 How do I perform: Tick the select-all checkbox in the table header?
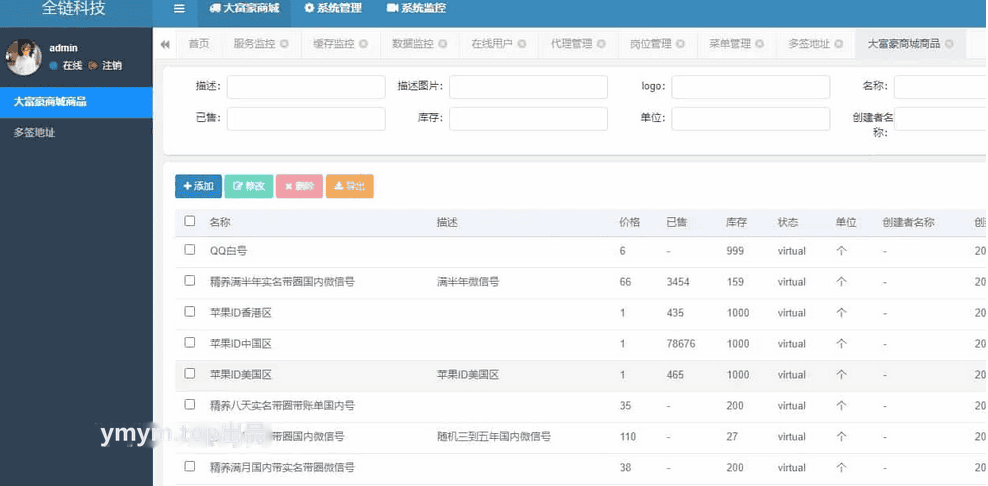pyautogui.click(x=190, y=221)
